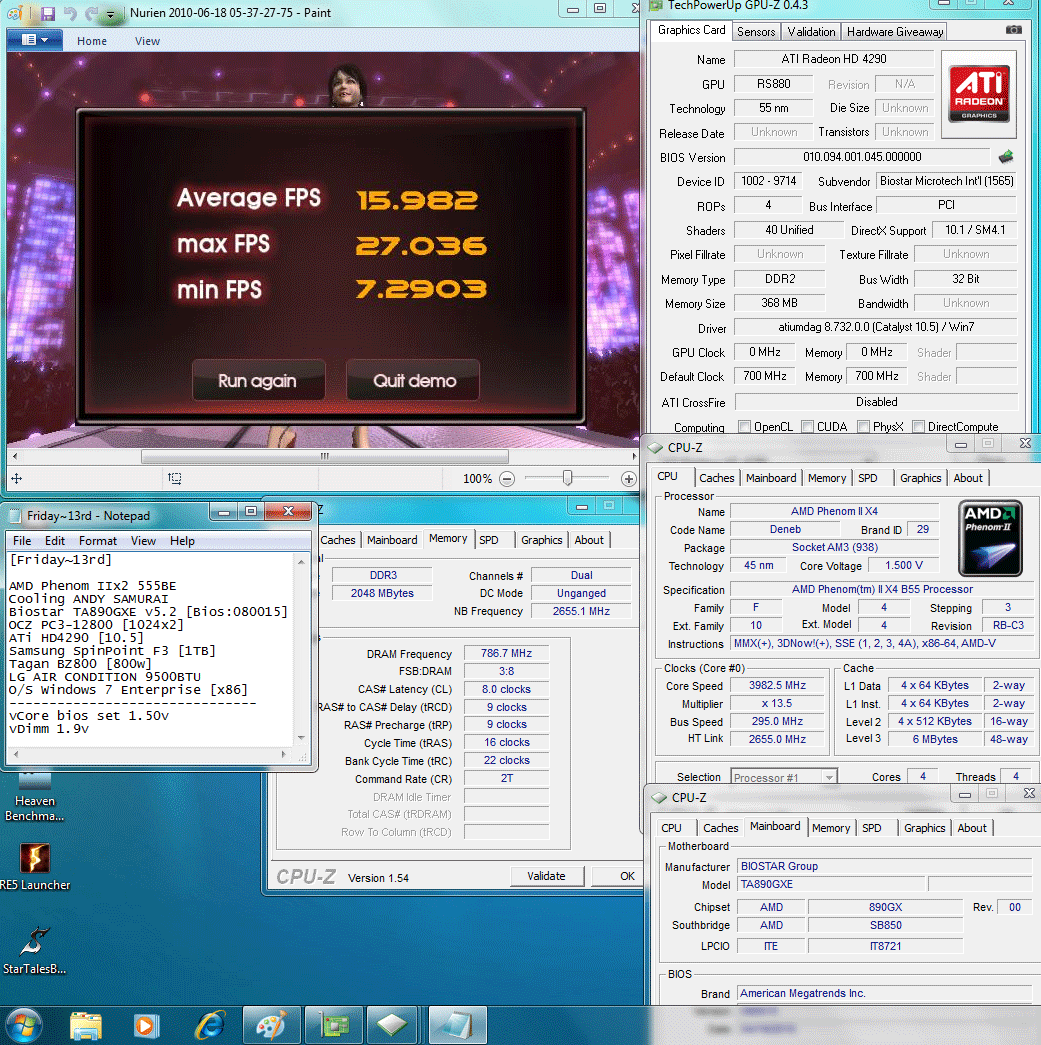Select Graphics tab in CPU-Z Memory window
This screenshot has width=1041, height=1045.
coord(541,540)
